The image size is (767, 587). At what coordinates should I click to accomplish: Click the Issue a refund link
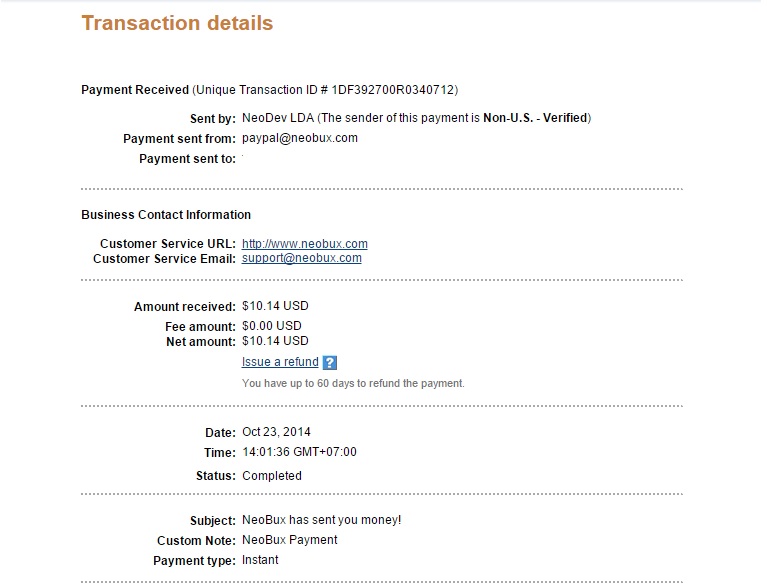(280, 362)
